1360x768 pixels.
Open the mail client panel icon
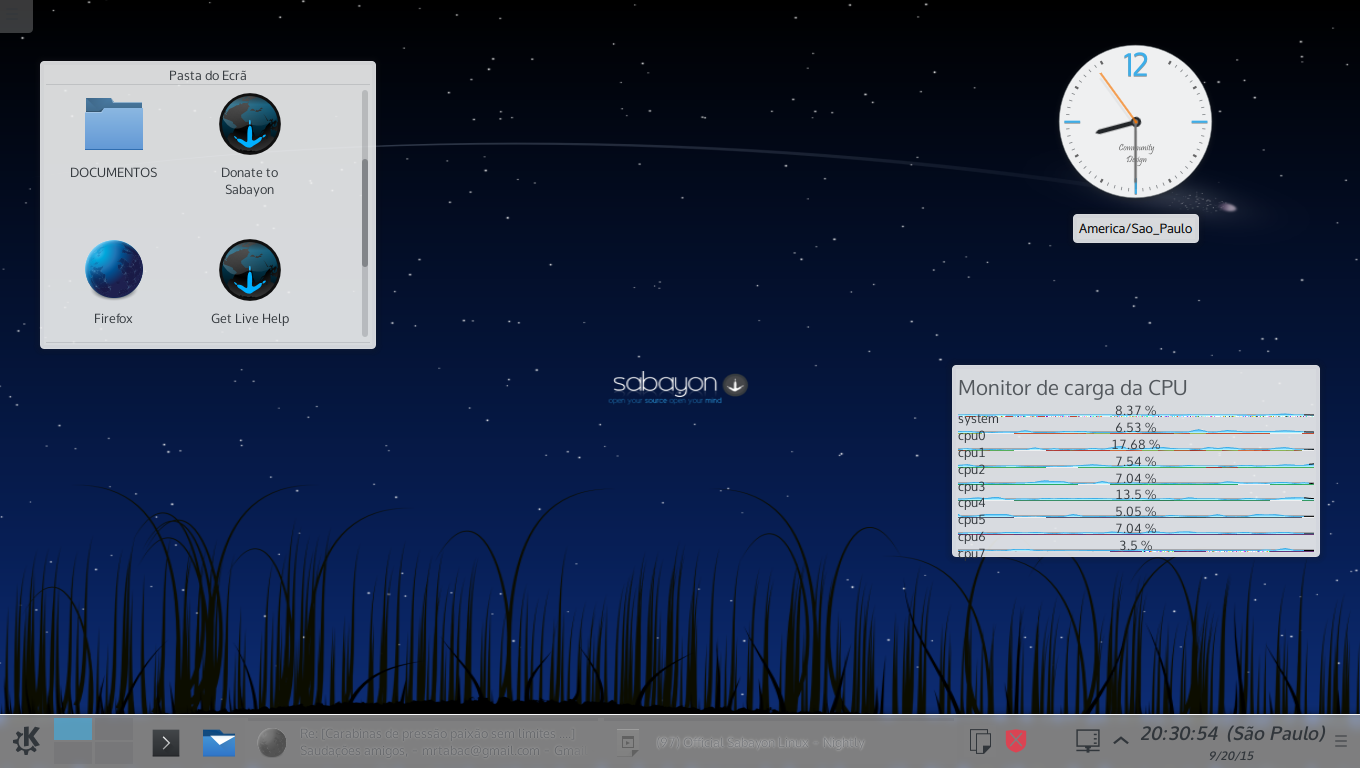pos(219,742)
